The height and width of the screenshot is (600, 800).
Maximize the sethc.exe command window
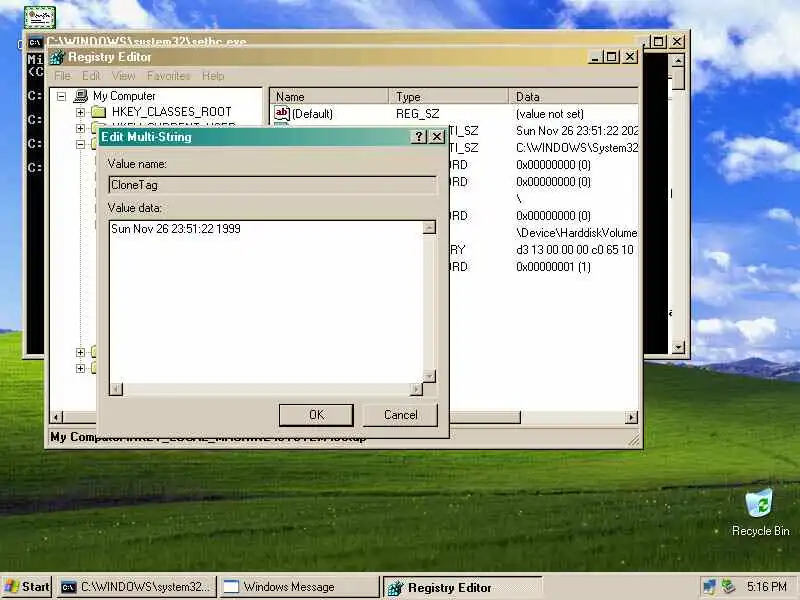click(x=658, y=41)
